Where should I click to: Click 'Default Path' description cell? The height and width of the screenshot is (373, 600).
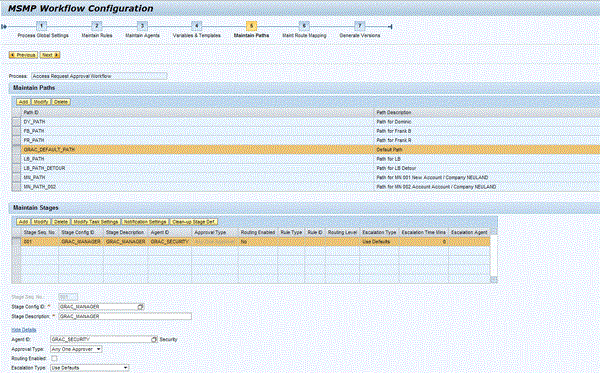(x=486, y=150)
